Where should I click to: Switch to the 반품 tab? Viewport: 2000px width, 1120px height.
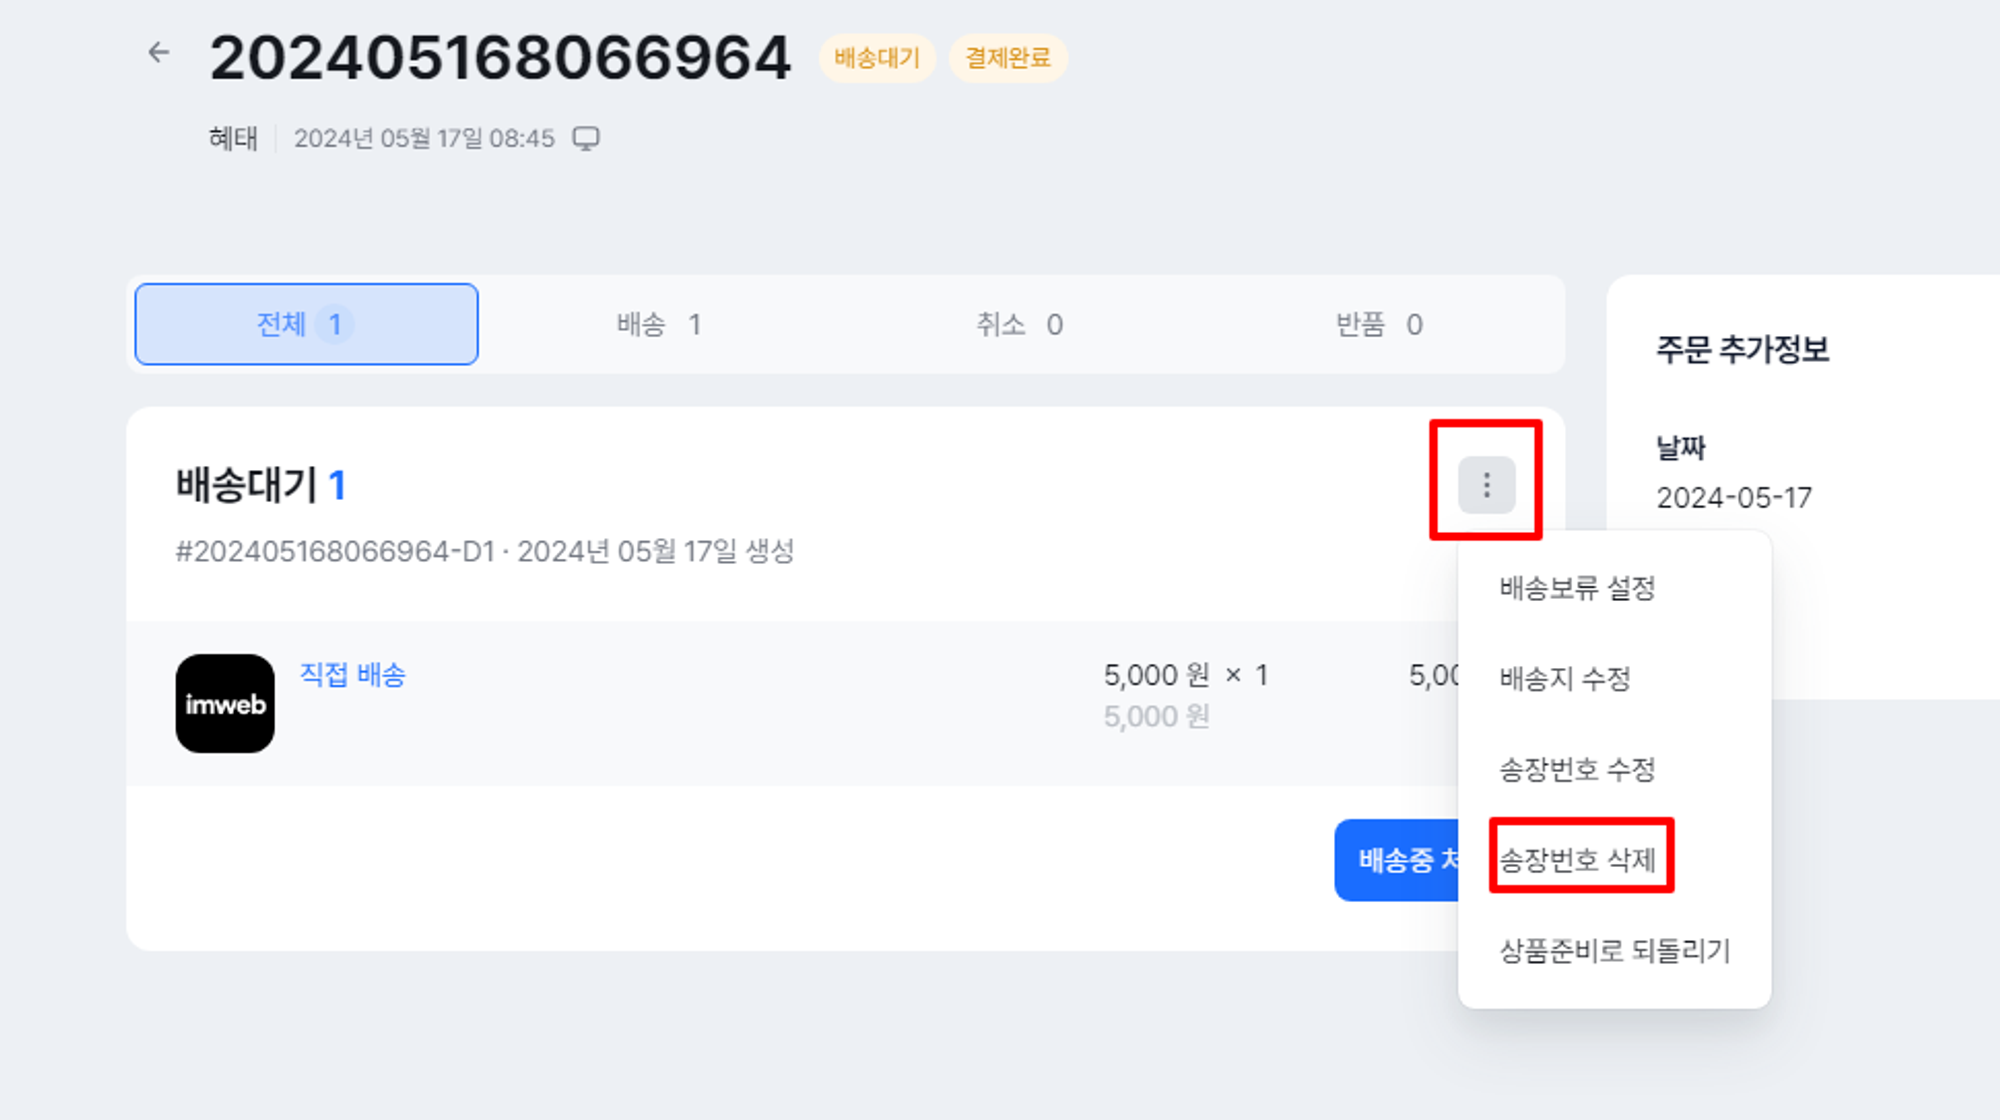pos(1379,324)
